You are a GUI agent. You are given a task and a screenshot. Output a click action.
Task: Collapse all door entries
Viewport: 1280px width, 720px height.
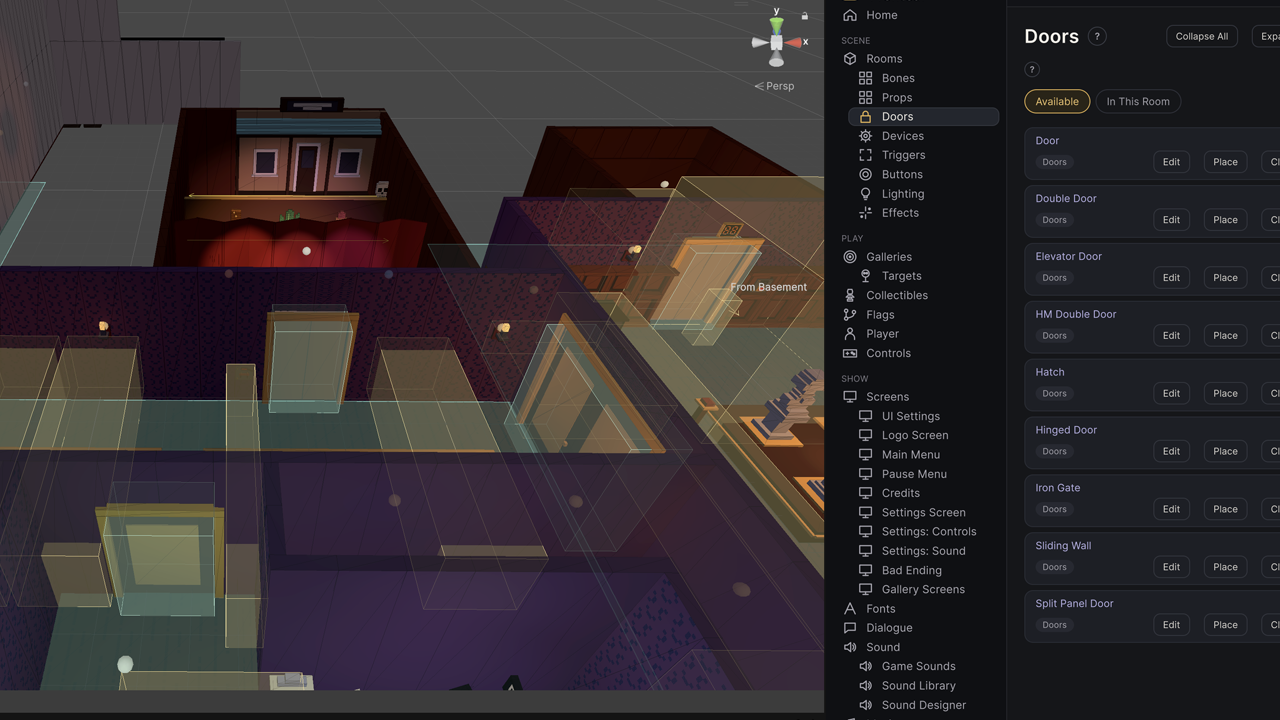tap(1202, 36)
